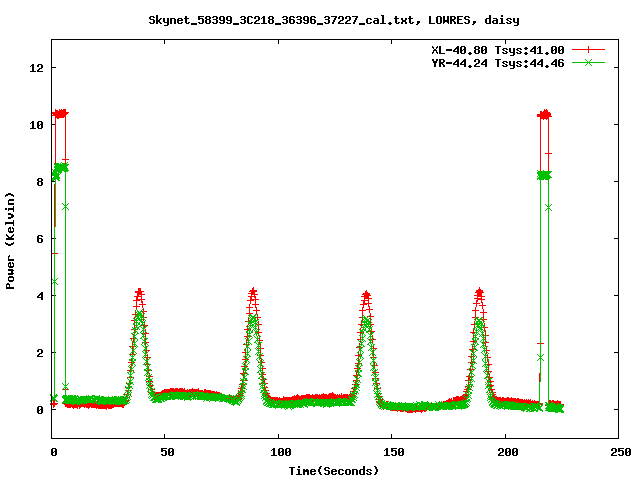Click the y-axis tick label 4
Screen dimensions: 640x480
click(x=40, y=296)
